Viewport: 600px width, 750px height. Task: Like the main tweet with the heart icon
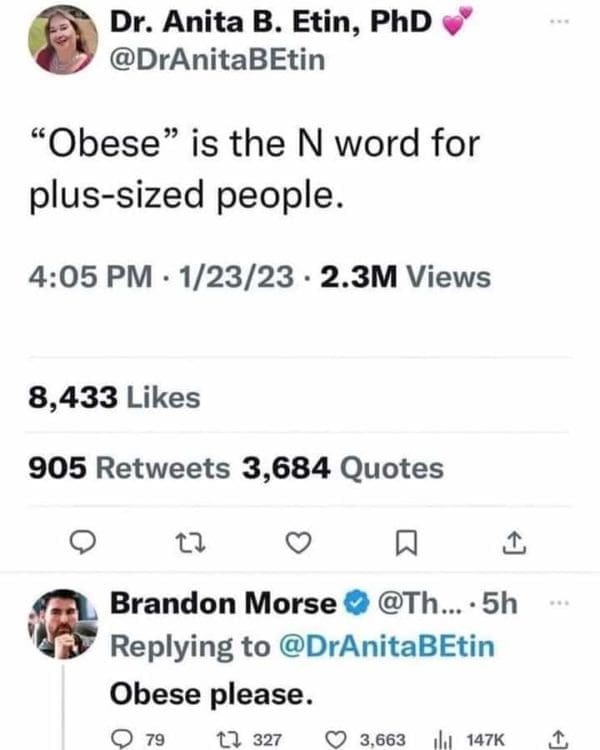297,543
